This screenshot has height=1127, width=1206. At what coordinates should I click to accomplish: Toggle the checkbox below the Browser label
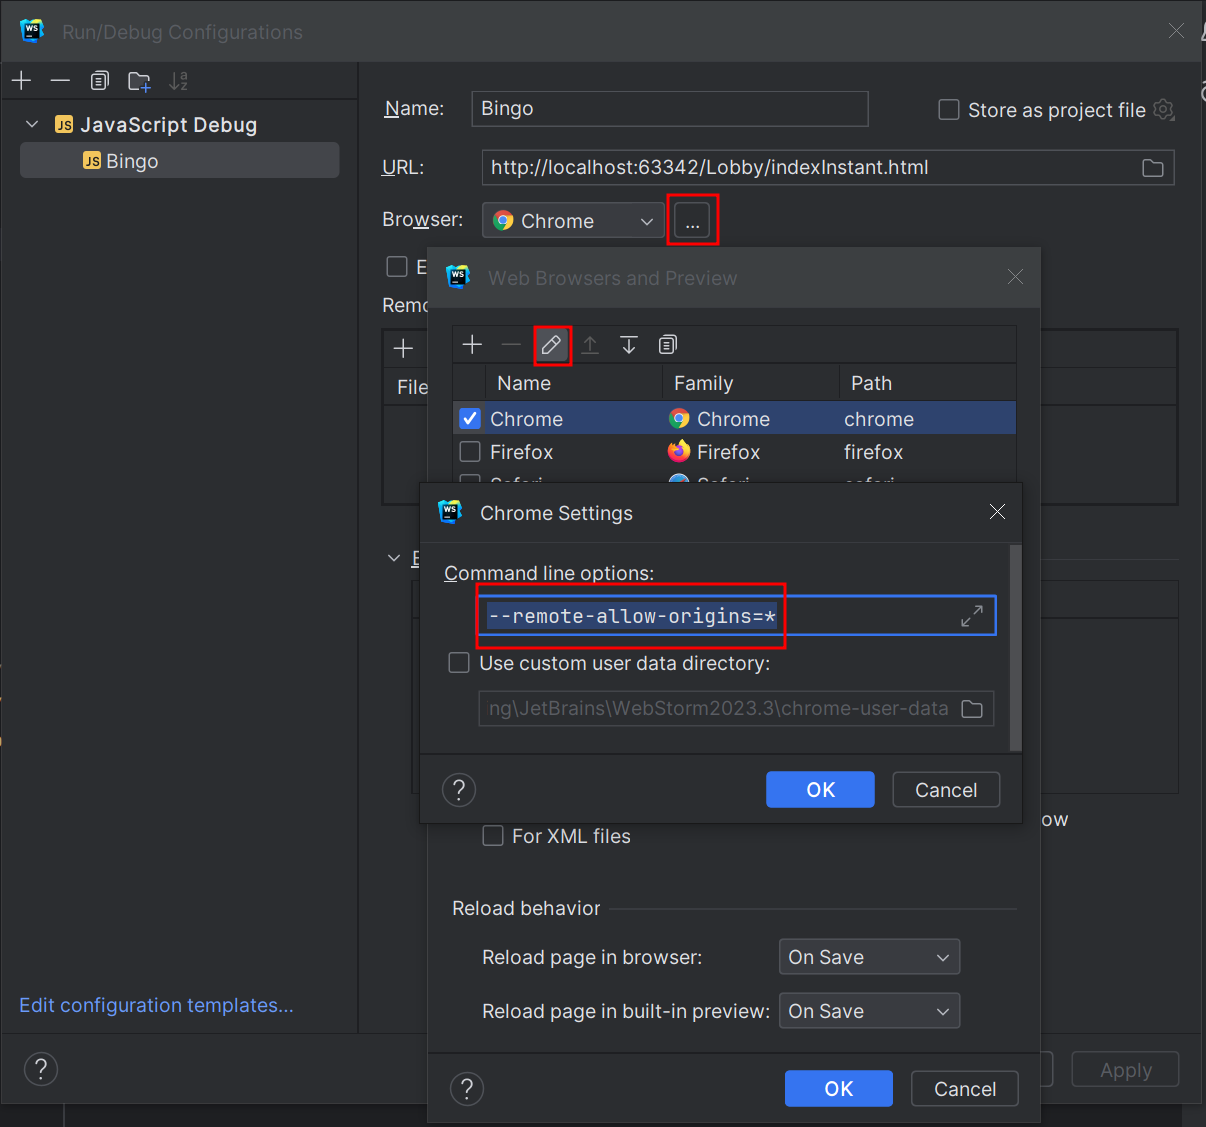click(397, 266)
